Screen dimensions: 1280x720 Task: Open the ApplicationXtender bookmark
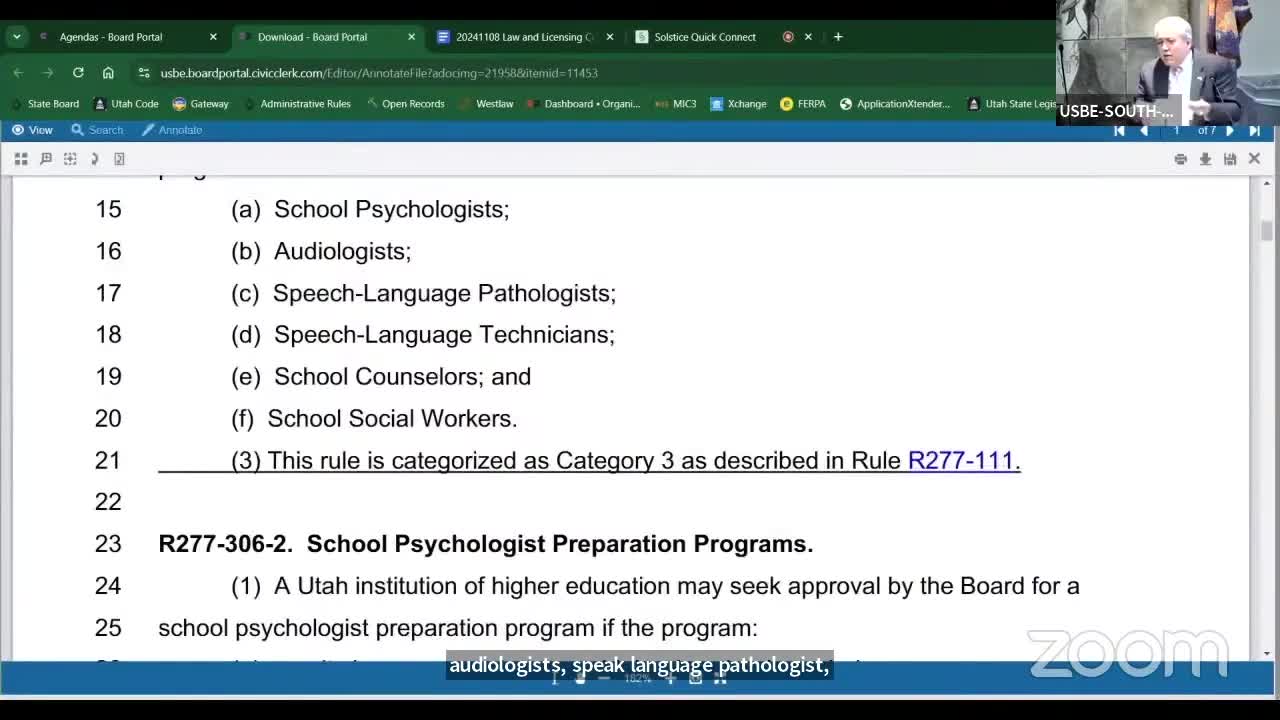(x=895, y=104)
